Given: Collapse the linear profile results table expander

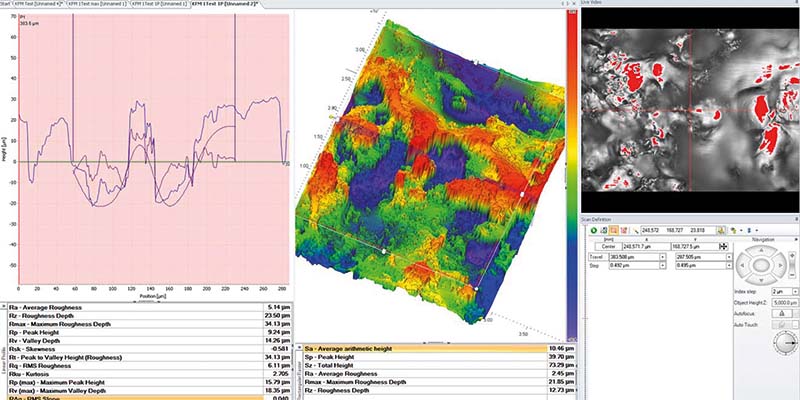Looking at the screenshot, I should (4, 307).
